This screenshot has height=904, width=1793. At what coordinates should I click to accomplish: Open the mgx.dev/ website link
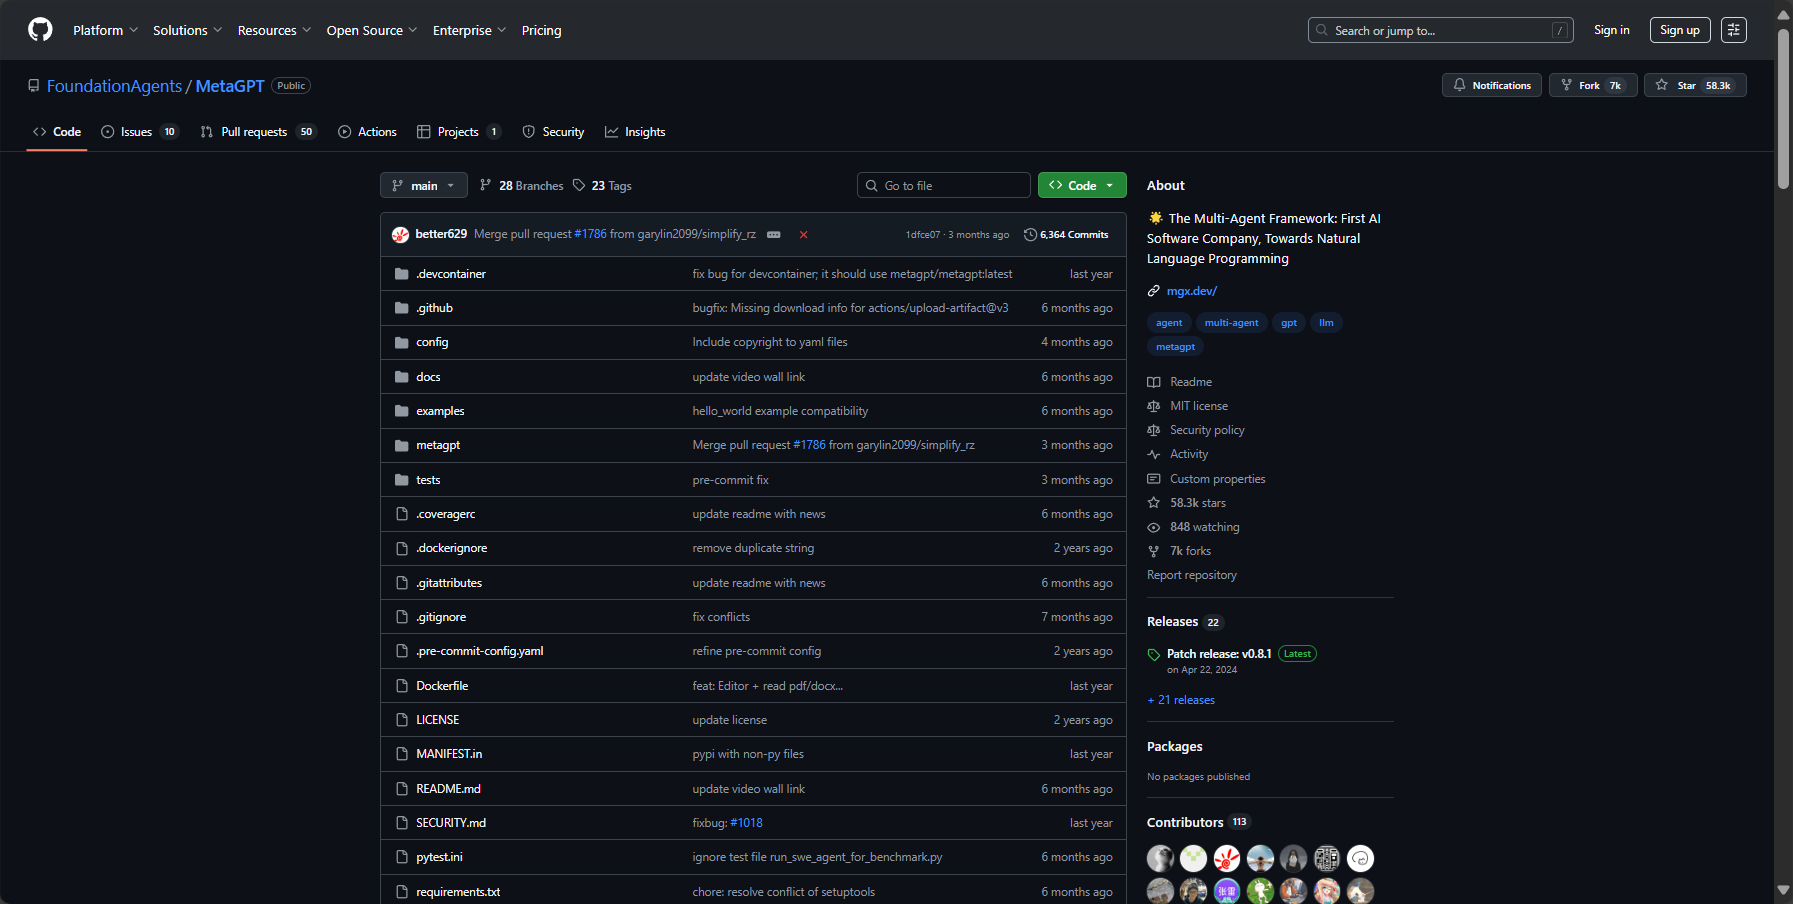[1191, 291]
